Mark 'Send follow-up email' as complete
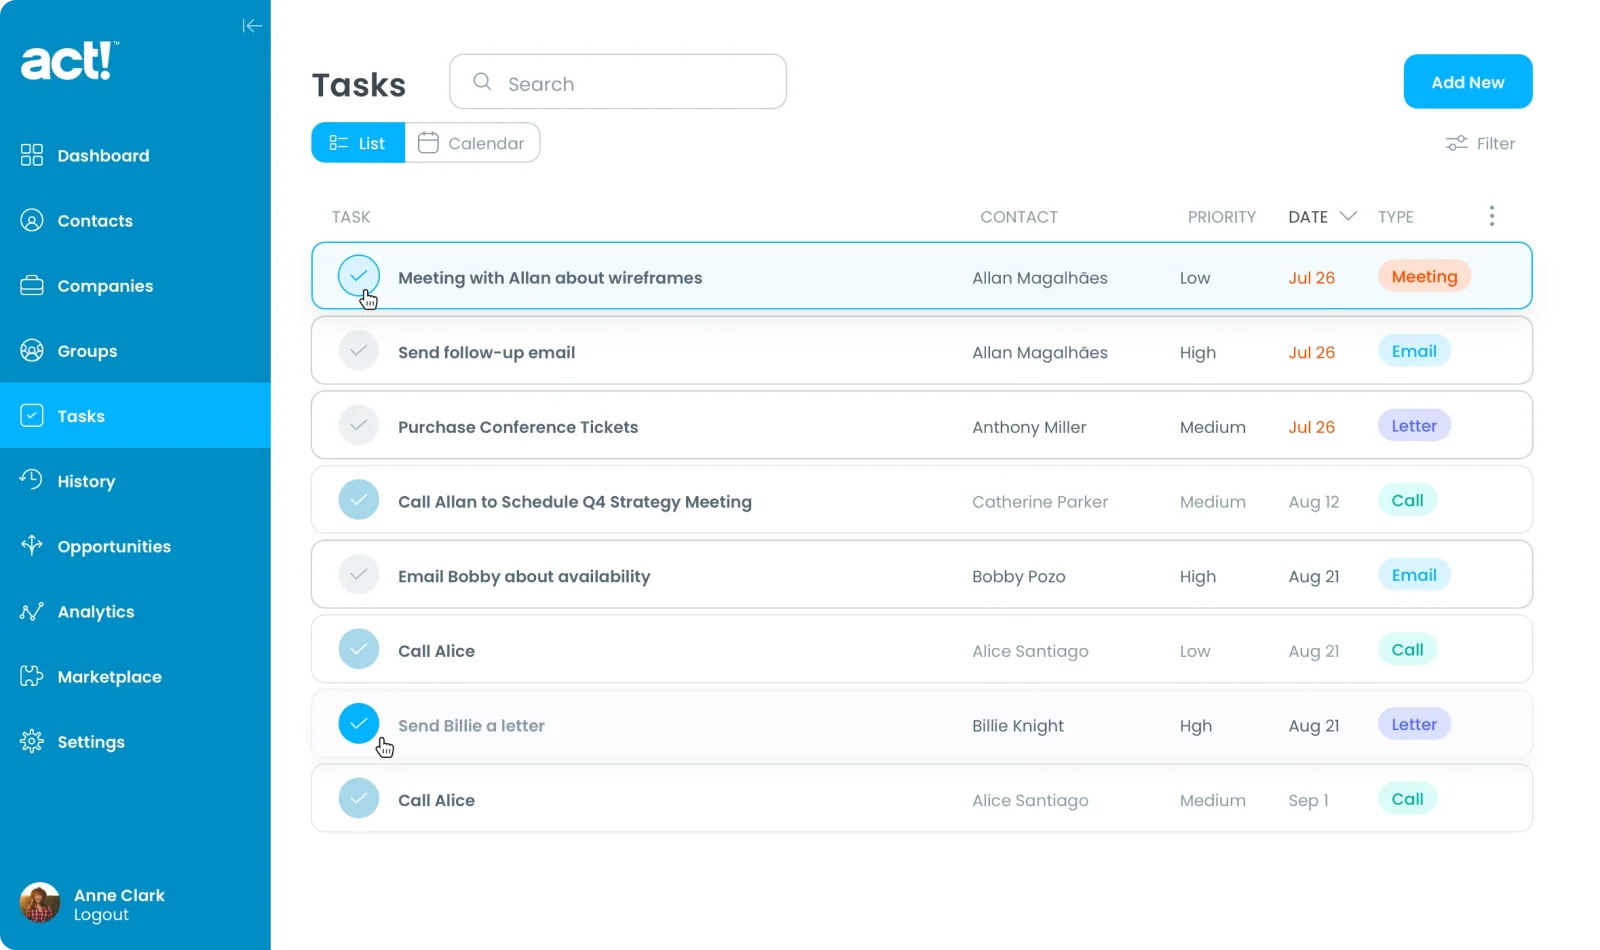The width and height of the screenshot is (1600, 950). click(x=358, y=350)
